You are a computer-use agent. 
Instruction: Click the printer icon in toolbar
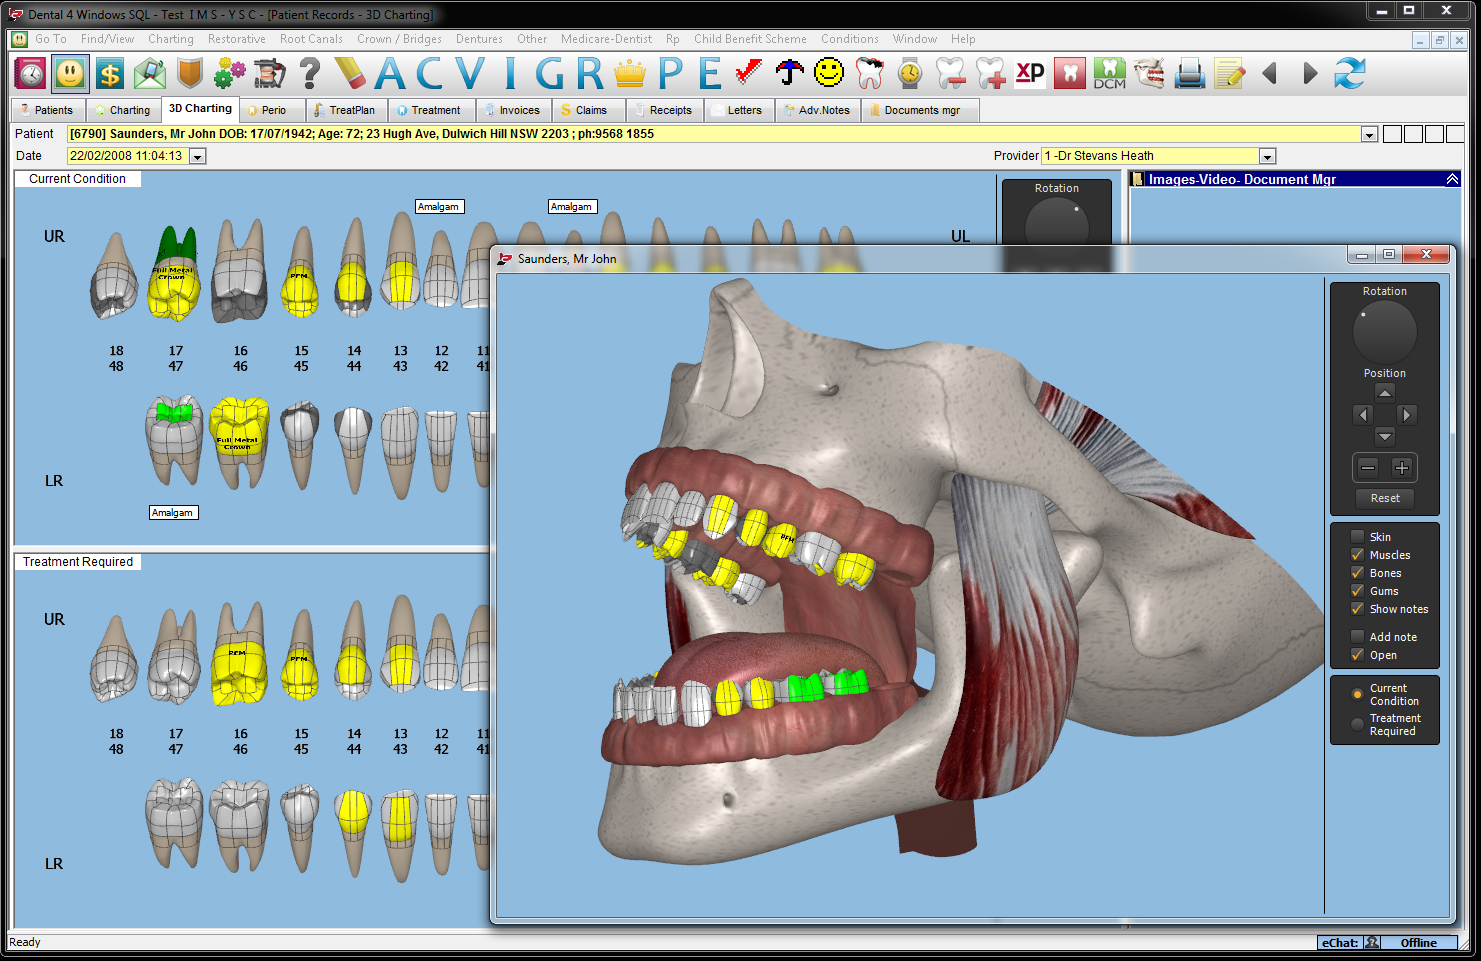point(1189,74)
